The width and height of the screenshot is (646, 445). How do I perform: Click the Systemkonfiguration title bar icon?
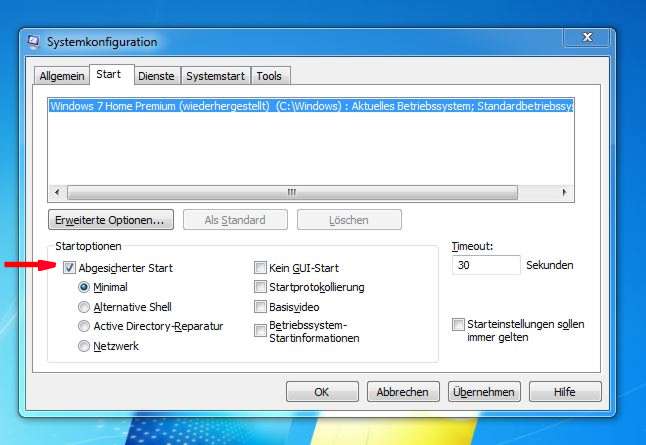pyautogui.click(x=33, y=42)
